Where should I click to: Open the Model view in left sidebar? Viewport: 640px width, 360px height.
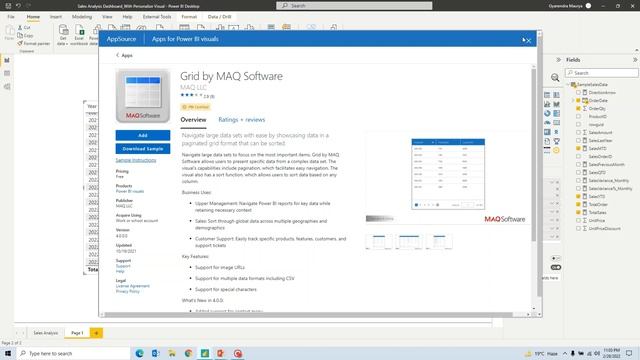click(x=7, y=87)
